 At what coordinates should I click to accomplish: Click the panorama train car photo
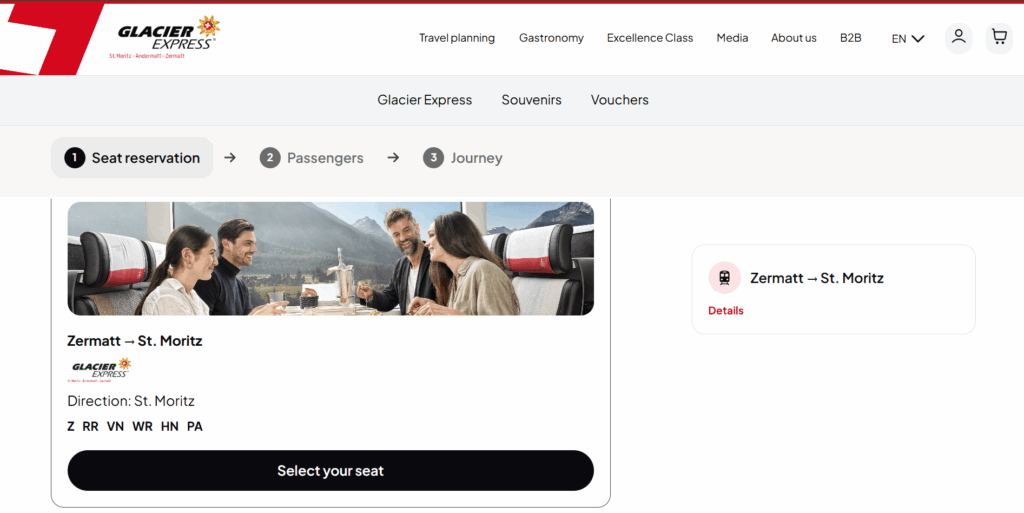tap(330, 258)
